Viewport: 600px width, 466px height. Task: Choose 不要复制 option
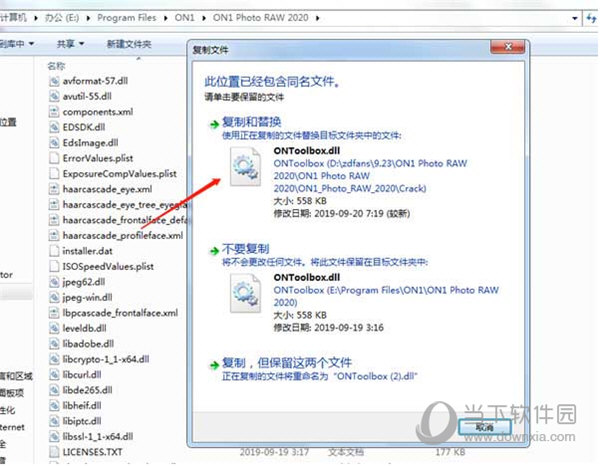(245, 249)
